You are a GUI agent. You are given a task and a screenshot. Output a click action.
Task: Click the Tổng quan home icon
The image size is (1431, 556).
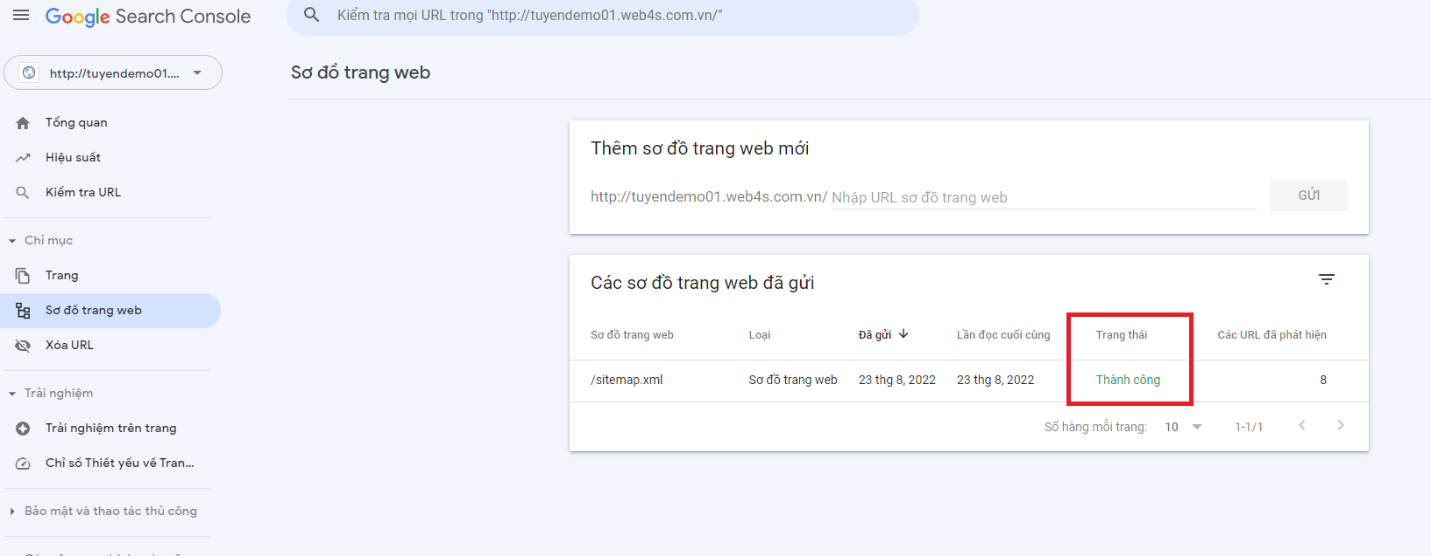pyautogui.click(x=23, y=123)
